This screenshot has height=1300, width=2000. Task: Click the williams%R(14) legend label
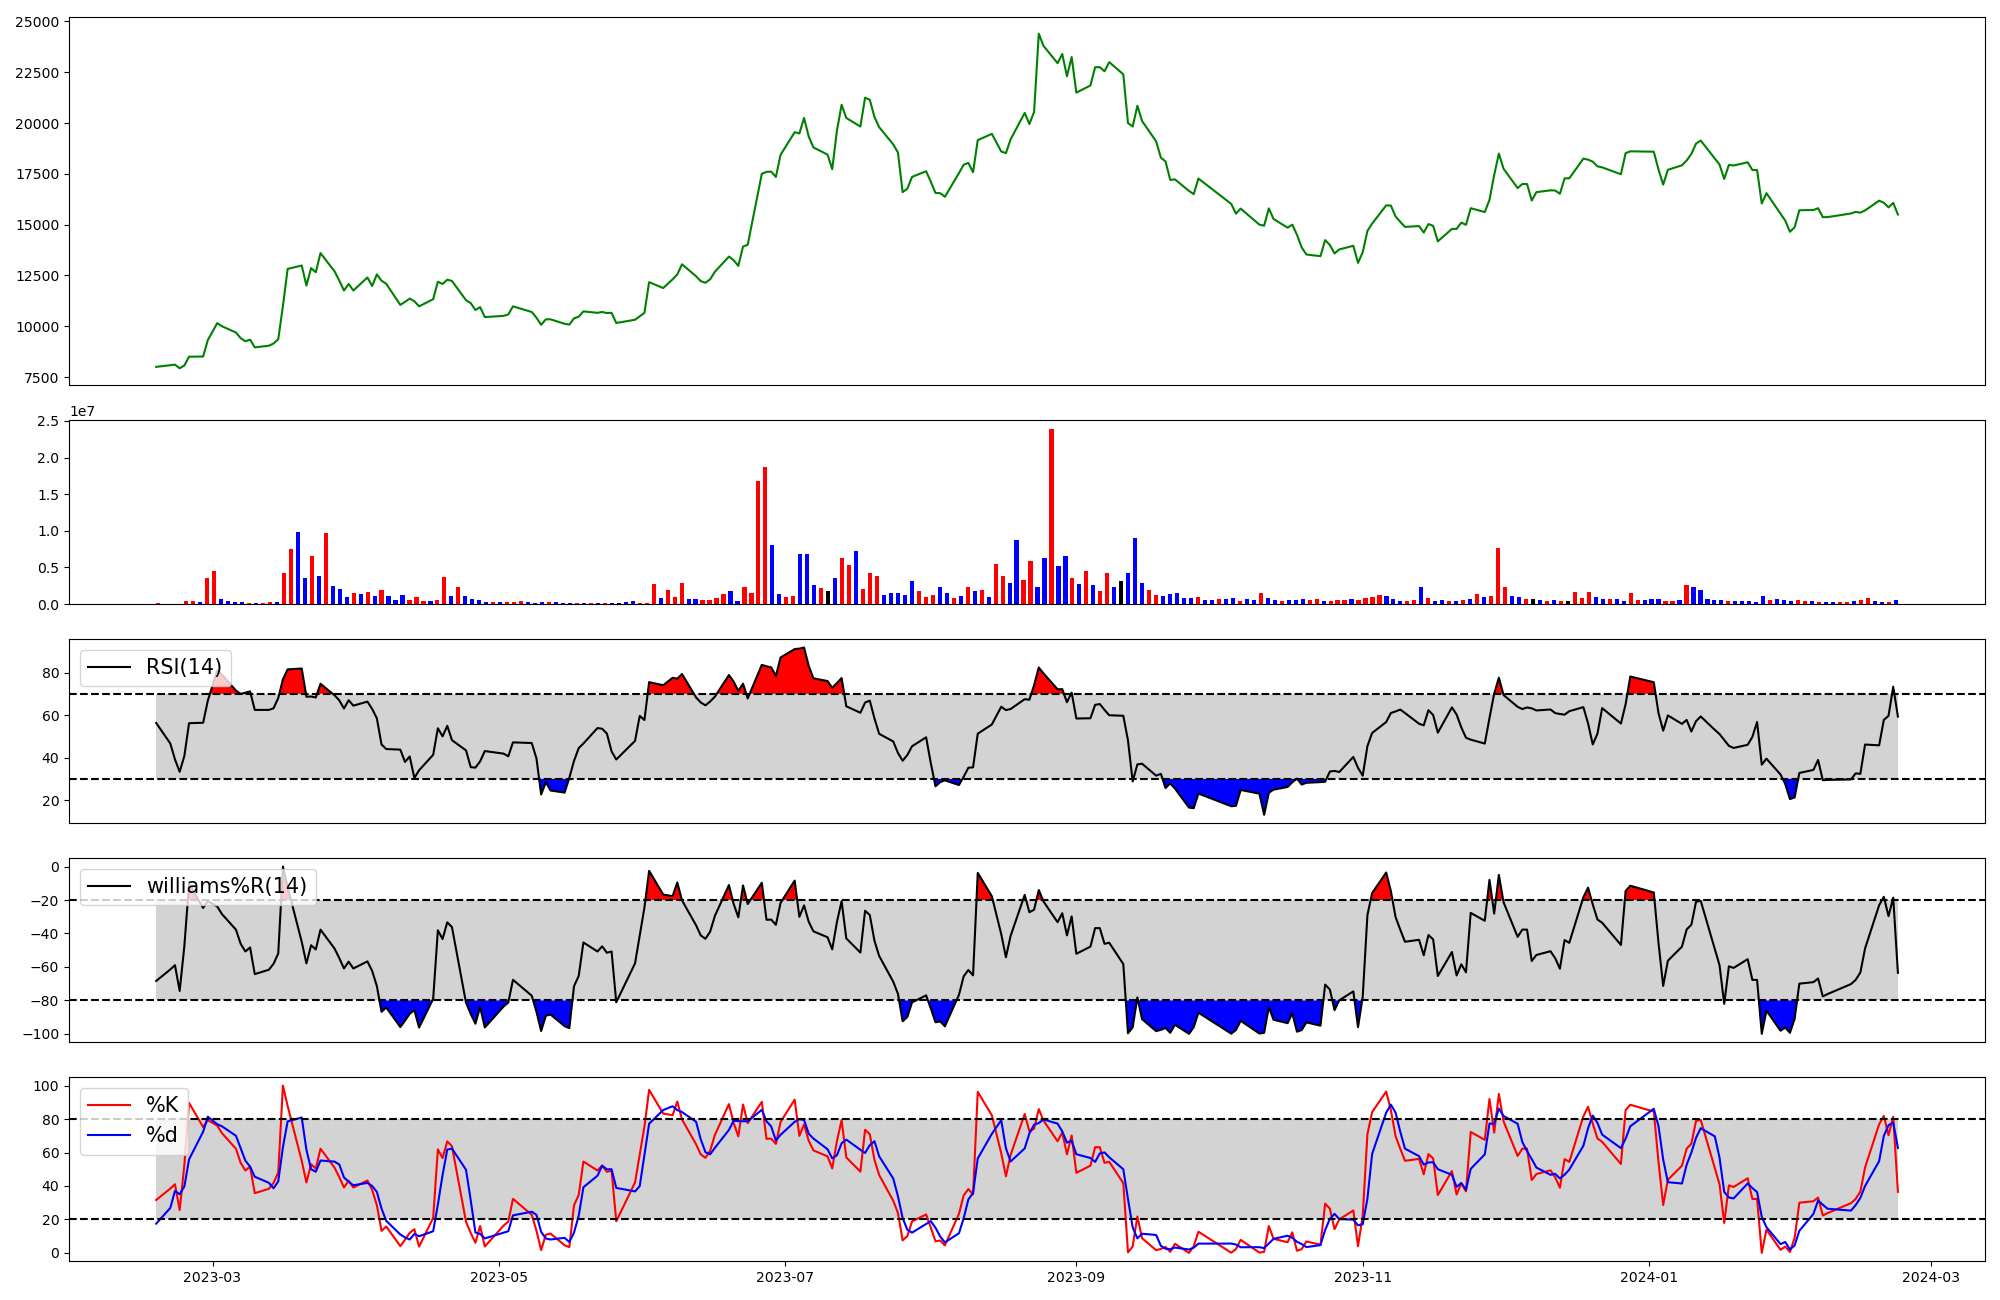pyautogui.click(x=226, y=886)
